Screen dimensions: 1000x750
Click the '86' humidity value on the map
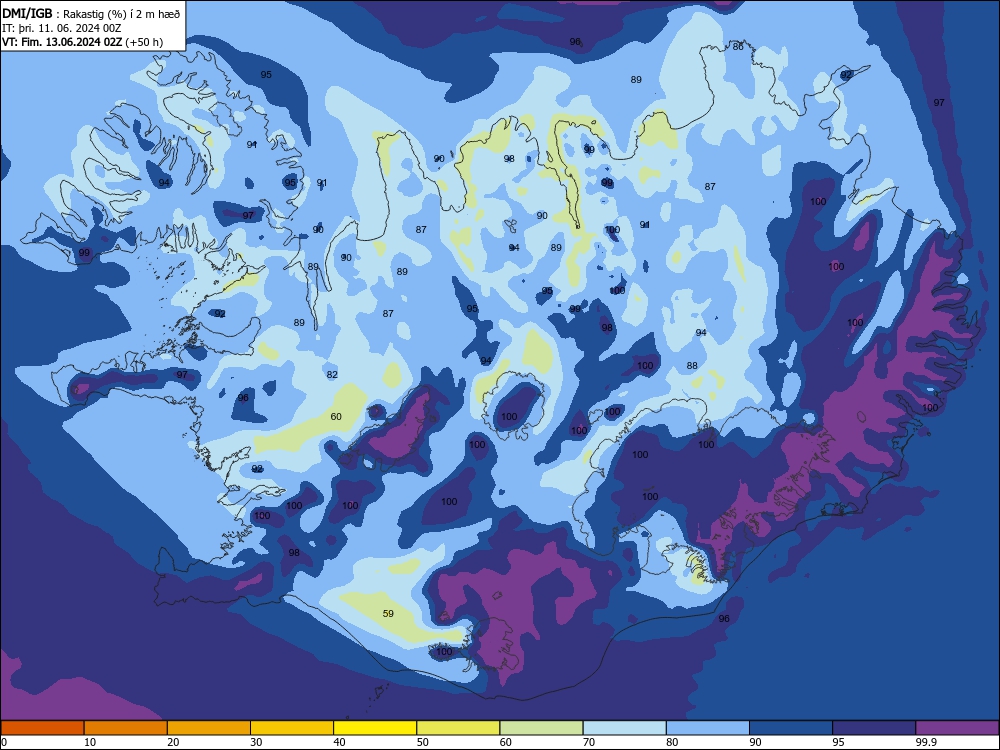point(738,47)
